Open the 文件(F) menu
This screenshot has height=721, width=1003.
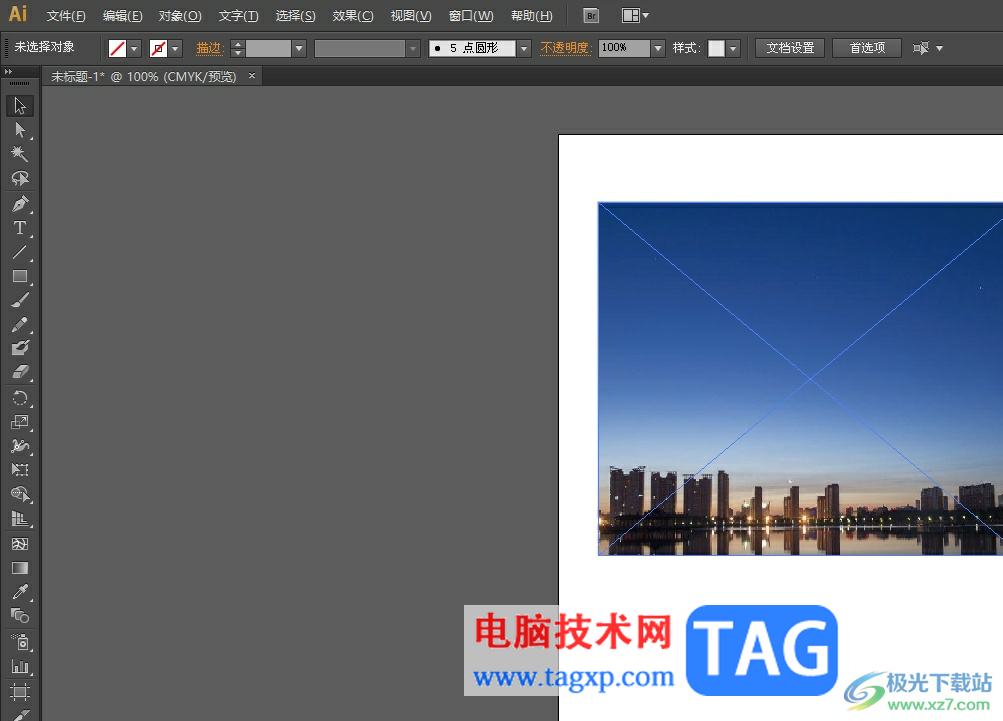pos(67,16)
